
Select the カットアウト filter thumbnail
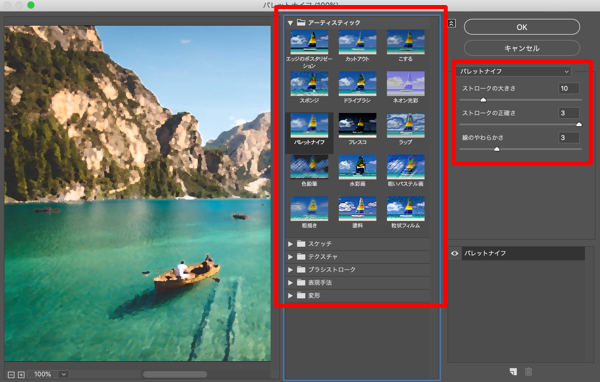tap(357, 42)
